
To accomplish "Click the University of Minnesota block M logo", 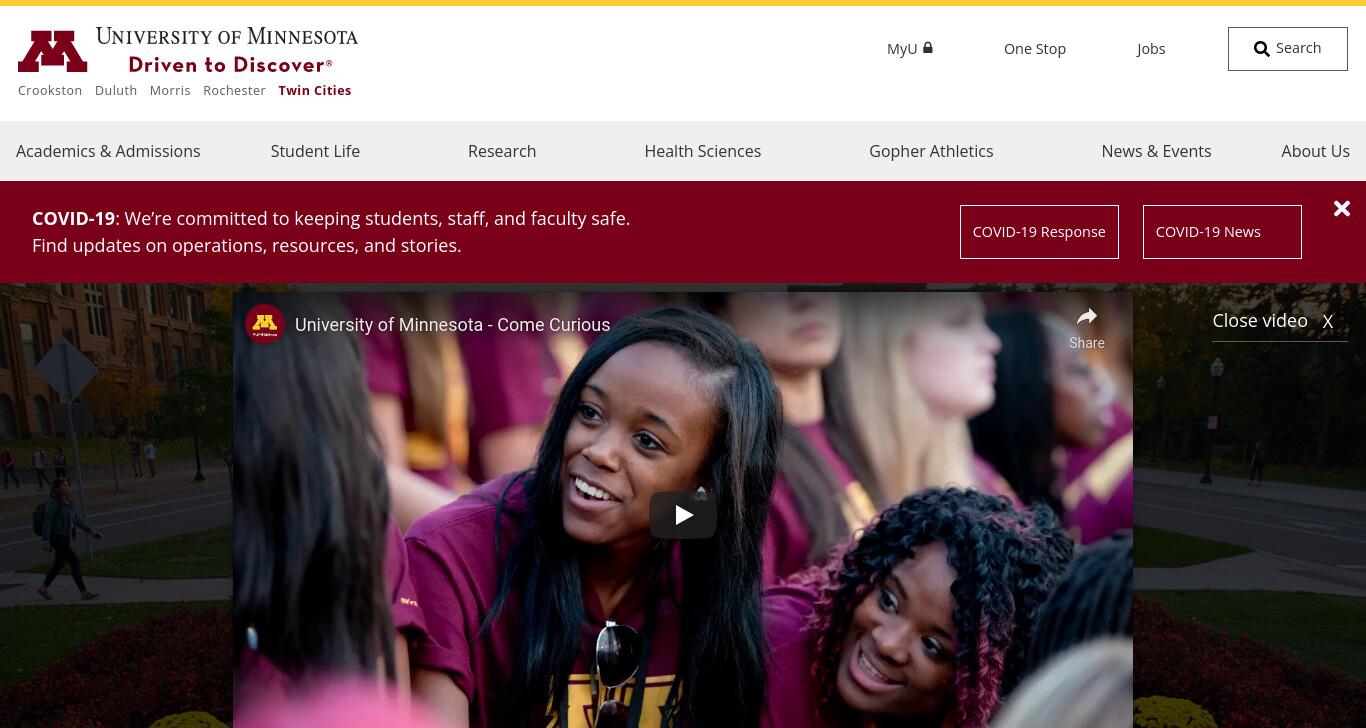I will (x=53, y=51).
